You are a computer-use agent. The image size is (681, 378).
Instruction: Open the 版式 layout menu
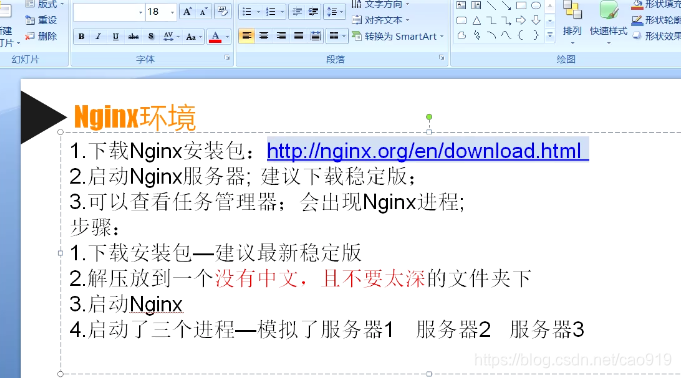coord(45,4)
